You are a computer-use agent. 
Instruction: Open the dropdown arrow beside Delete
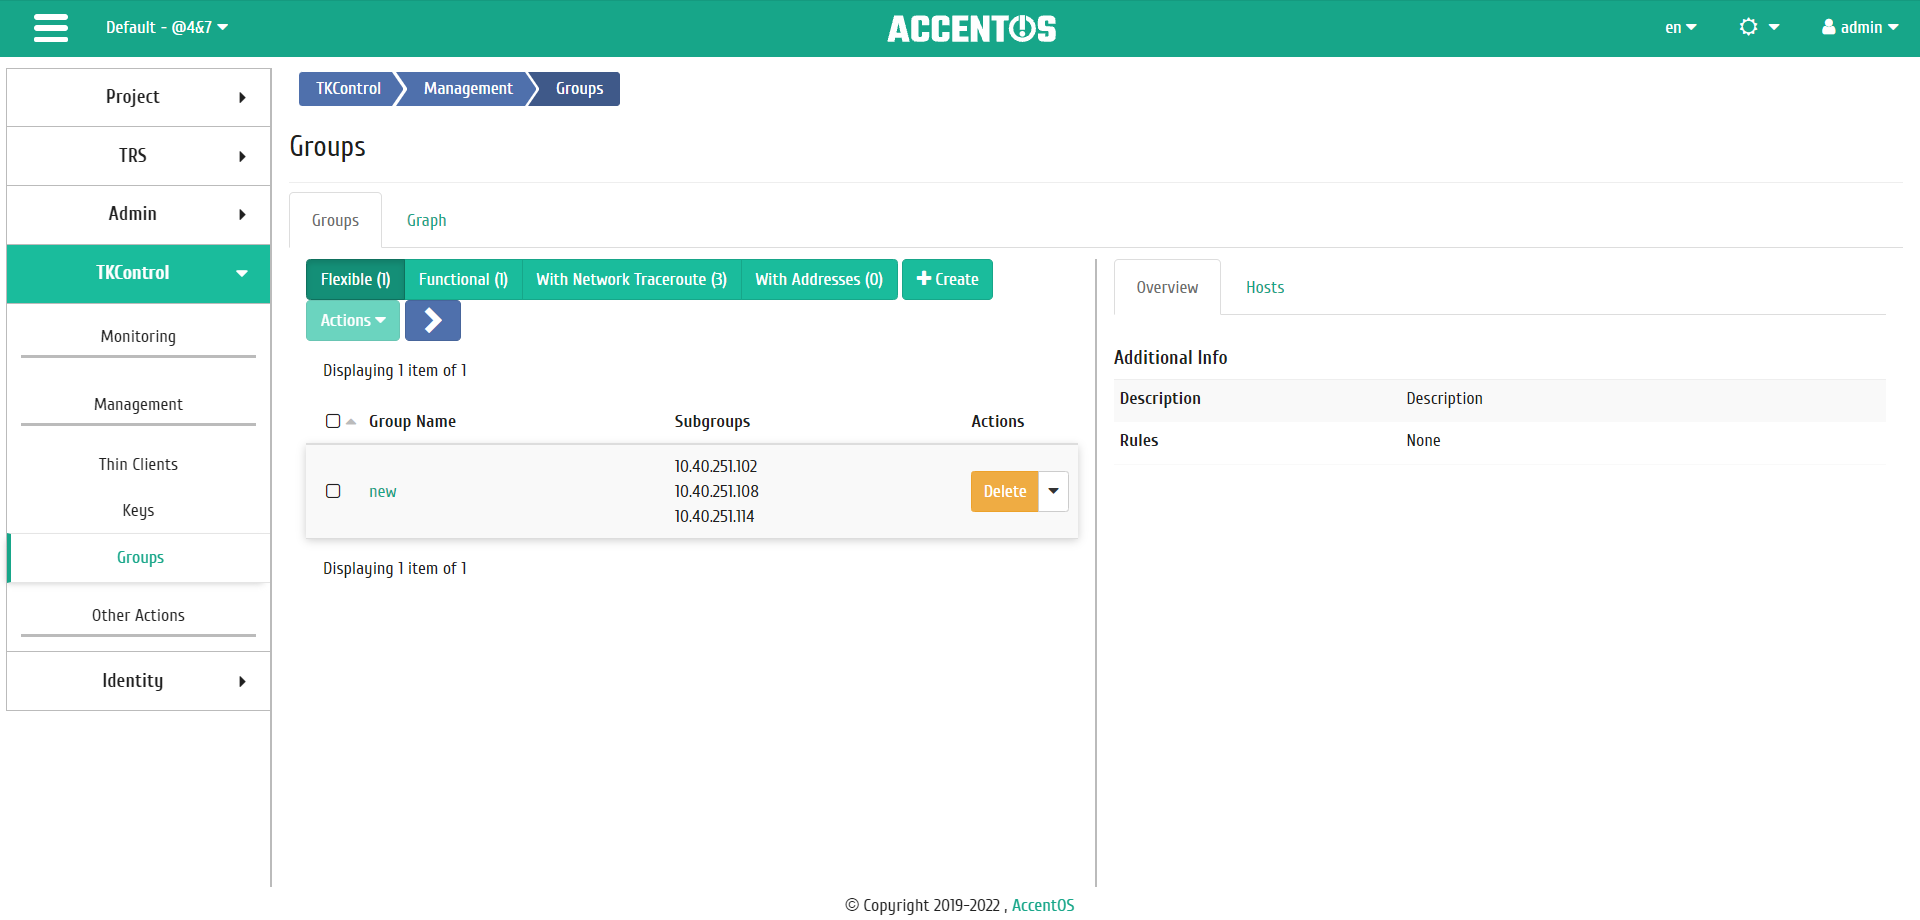(x=1054, y=491)
